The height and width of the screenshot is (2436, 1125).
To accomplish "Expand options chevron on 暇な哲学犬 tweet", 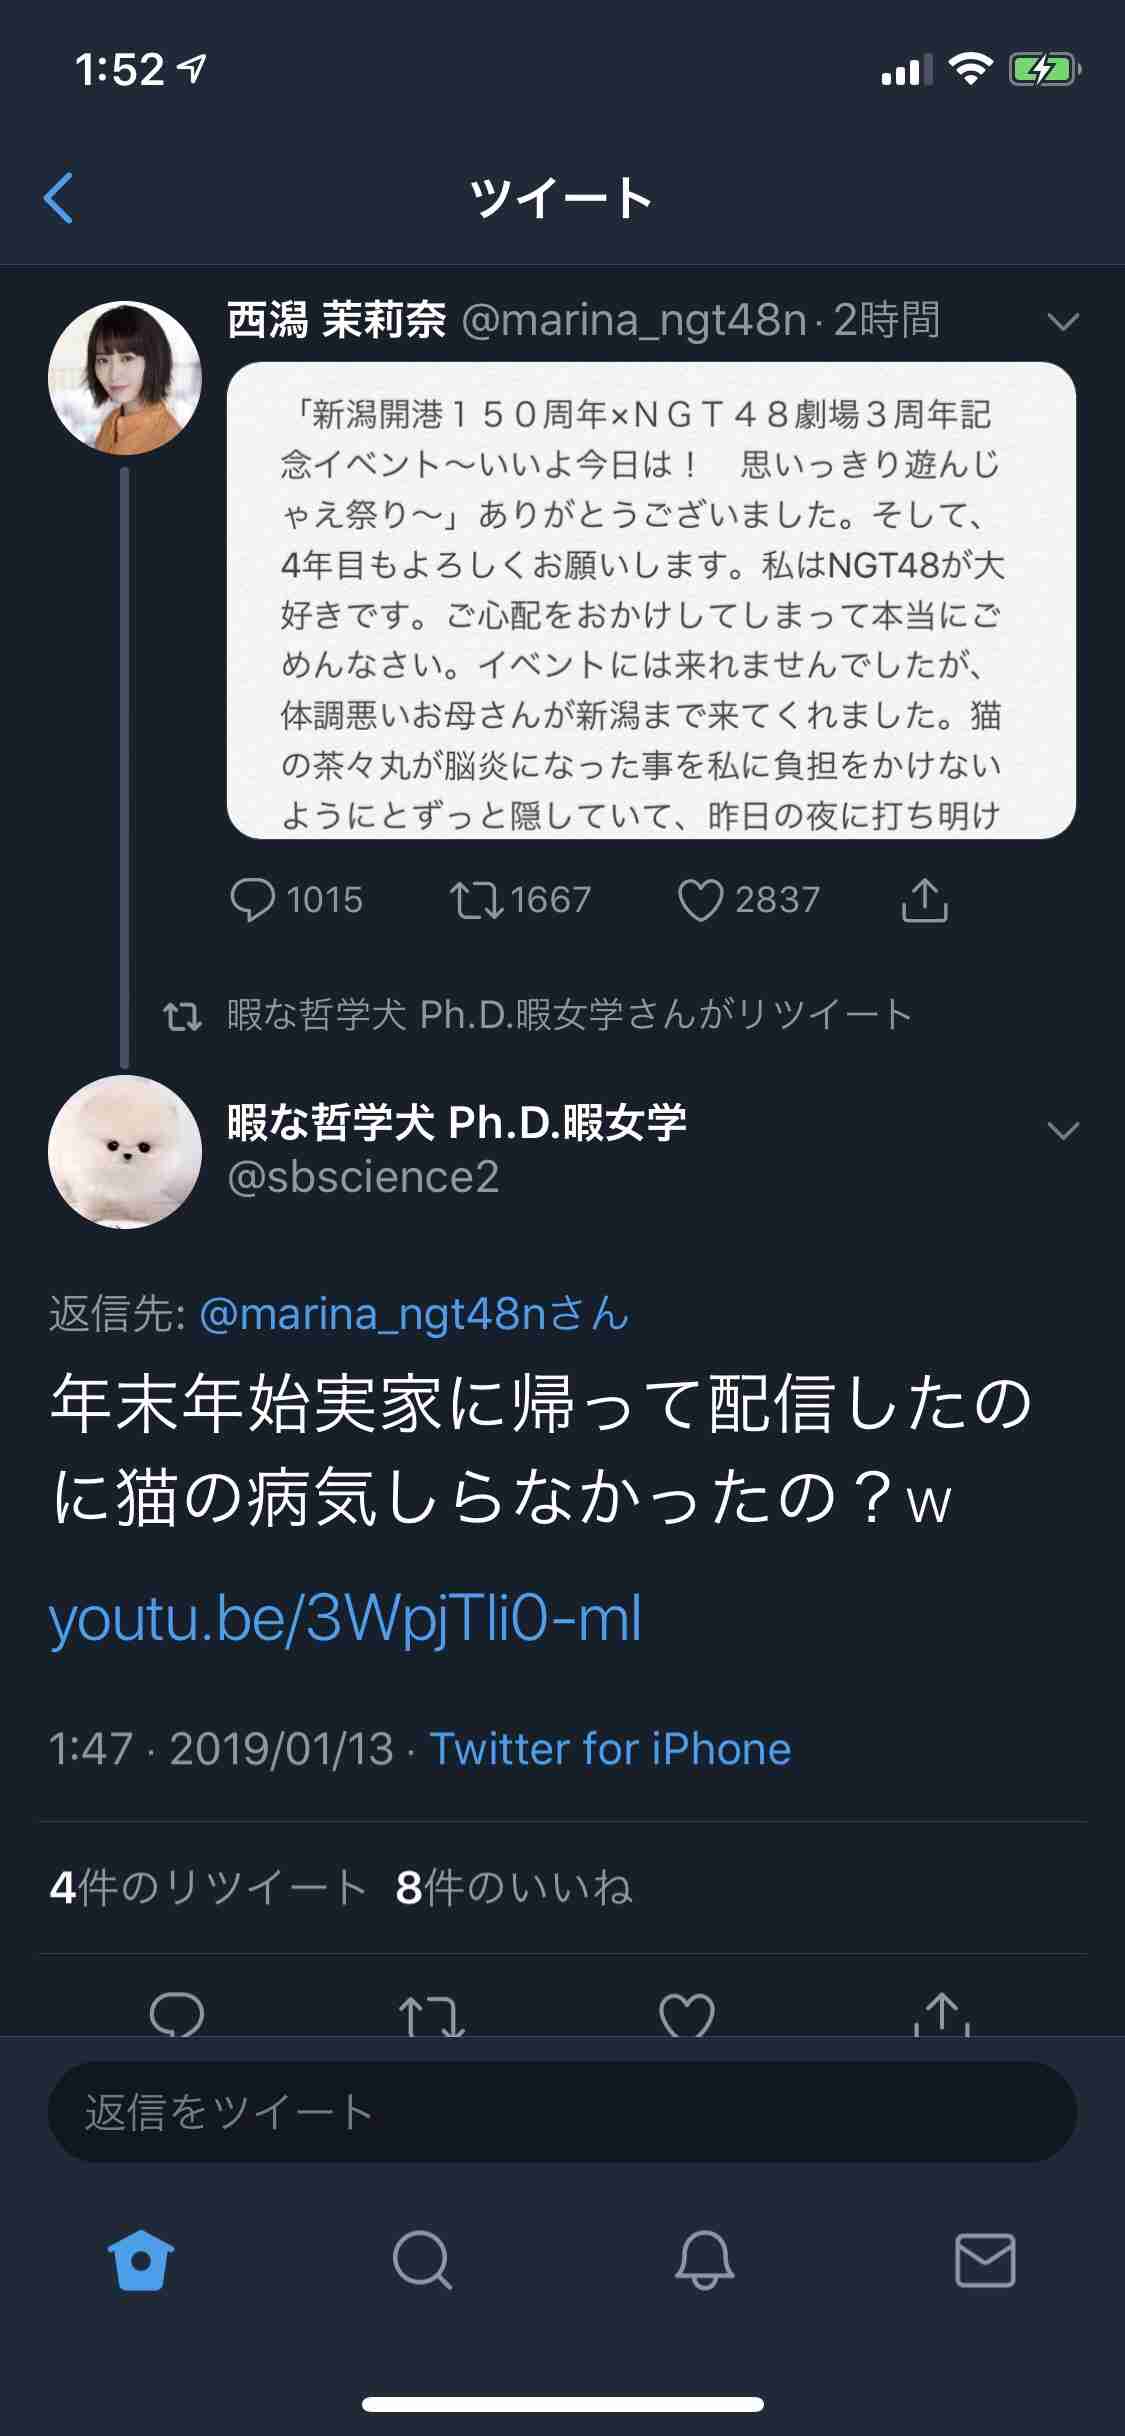I will (1062, 1131).
